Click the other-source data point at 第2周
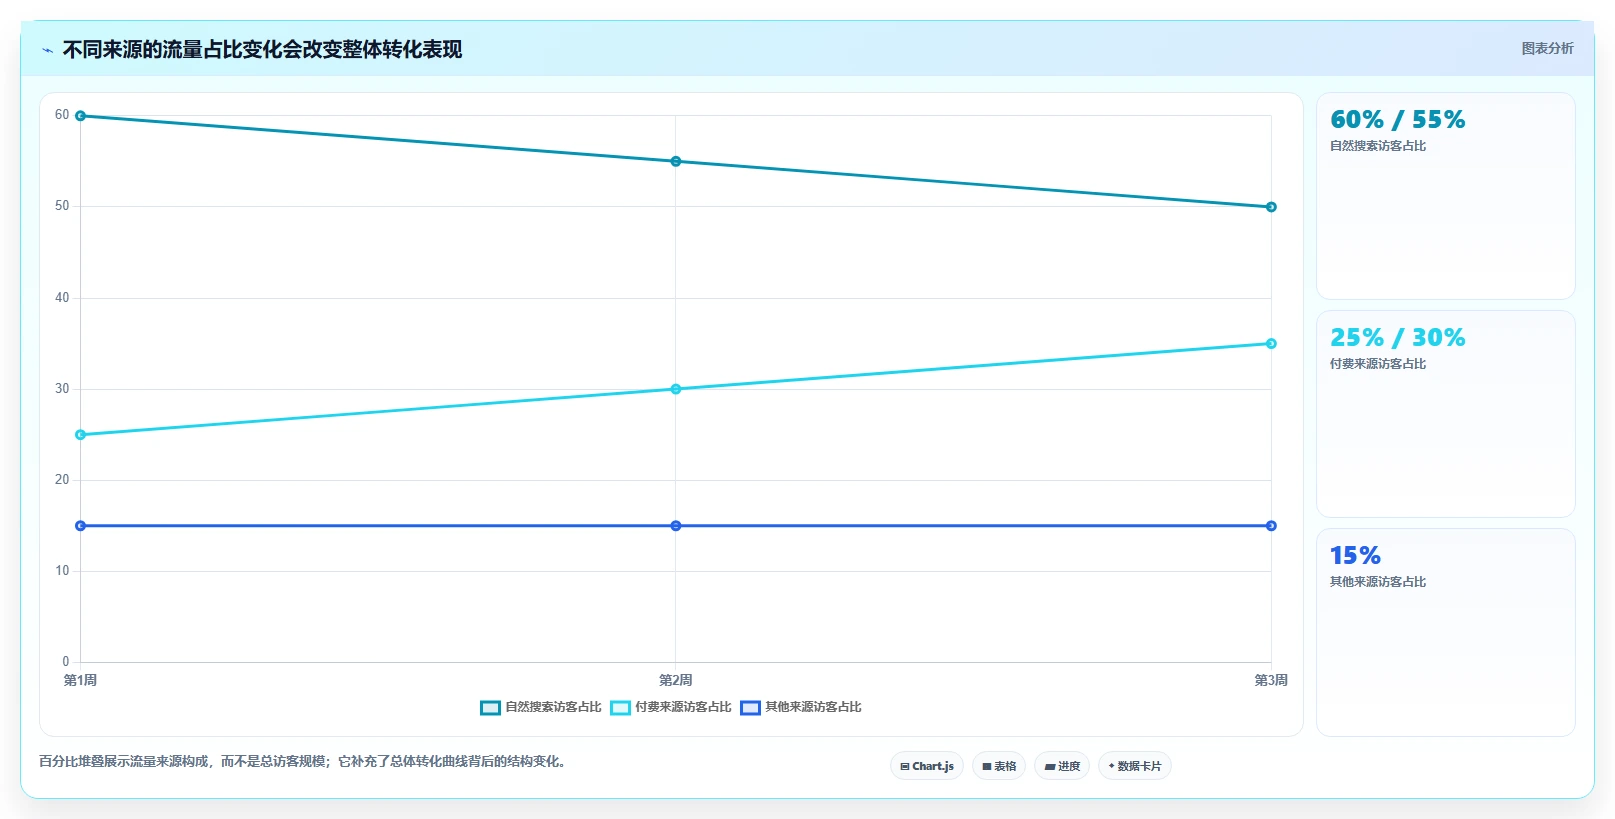The image size is (1615, 819). (x=676, y=526)
